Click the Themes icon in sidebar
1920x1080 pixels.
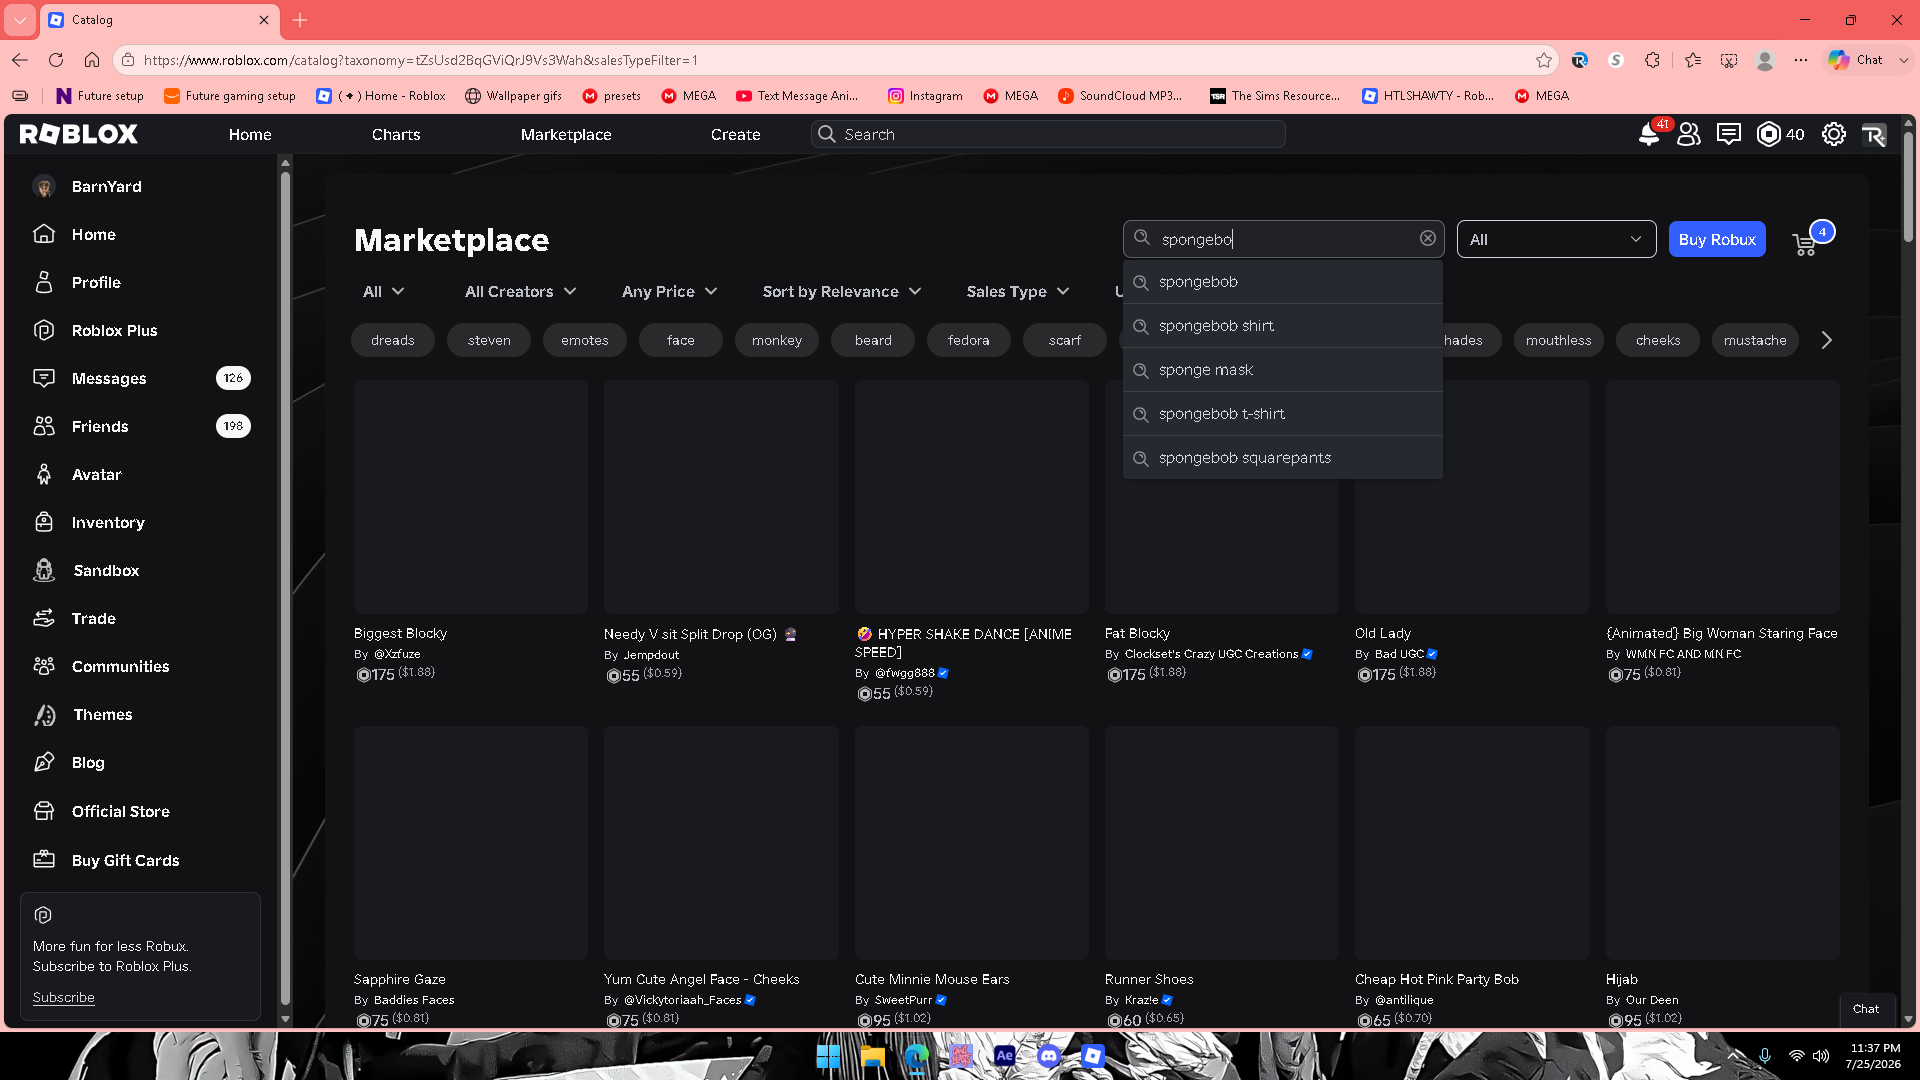click(44, 714)
